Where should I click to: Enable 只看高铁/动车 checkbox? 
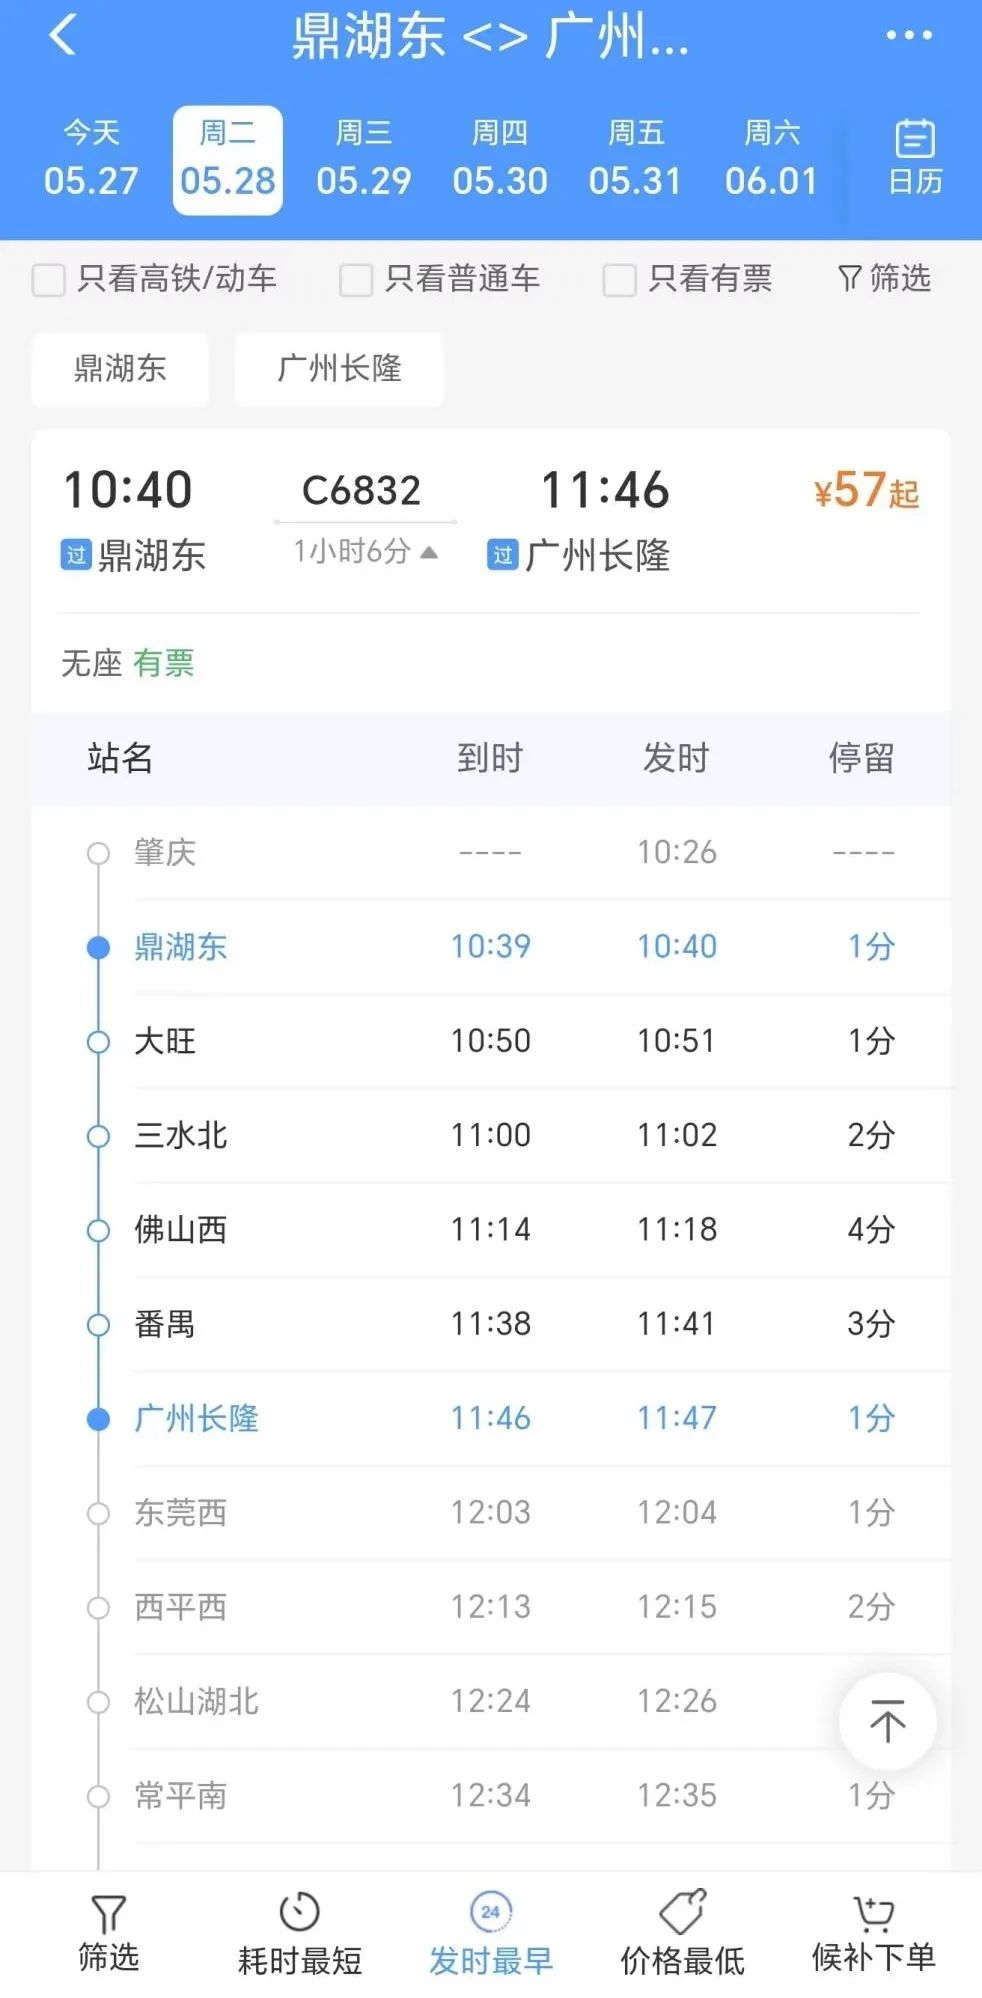tap(49, 280)
